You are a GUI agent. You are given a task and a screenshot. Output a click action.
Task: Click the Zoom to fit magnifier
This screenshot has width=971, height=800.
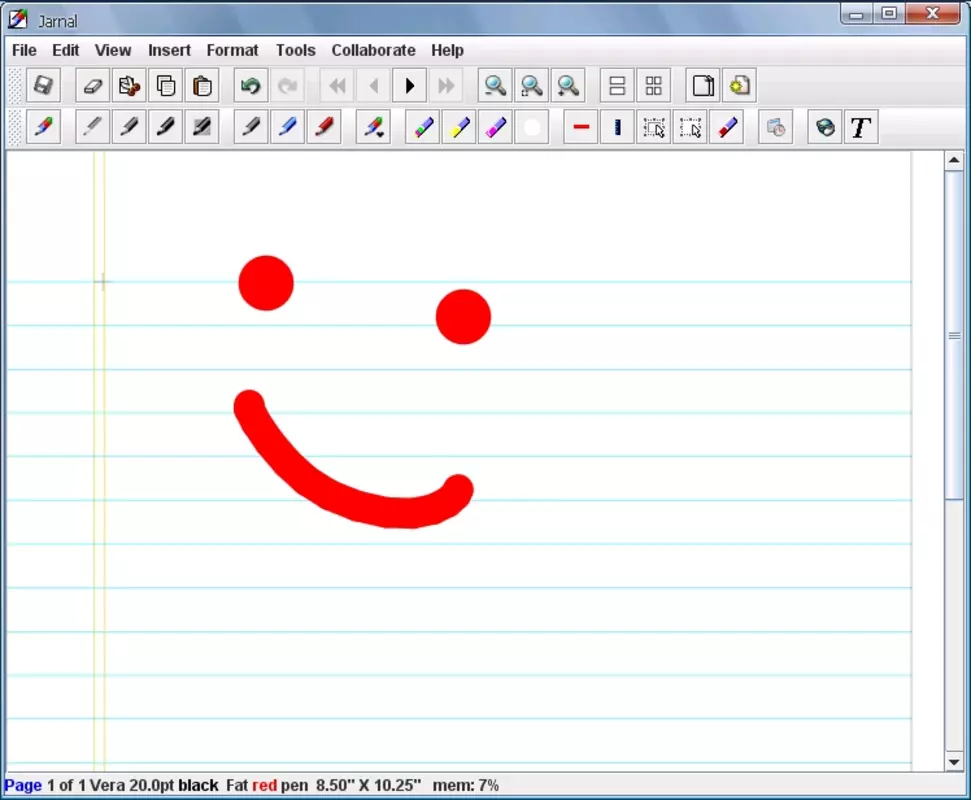532,85
